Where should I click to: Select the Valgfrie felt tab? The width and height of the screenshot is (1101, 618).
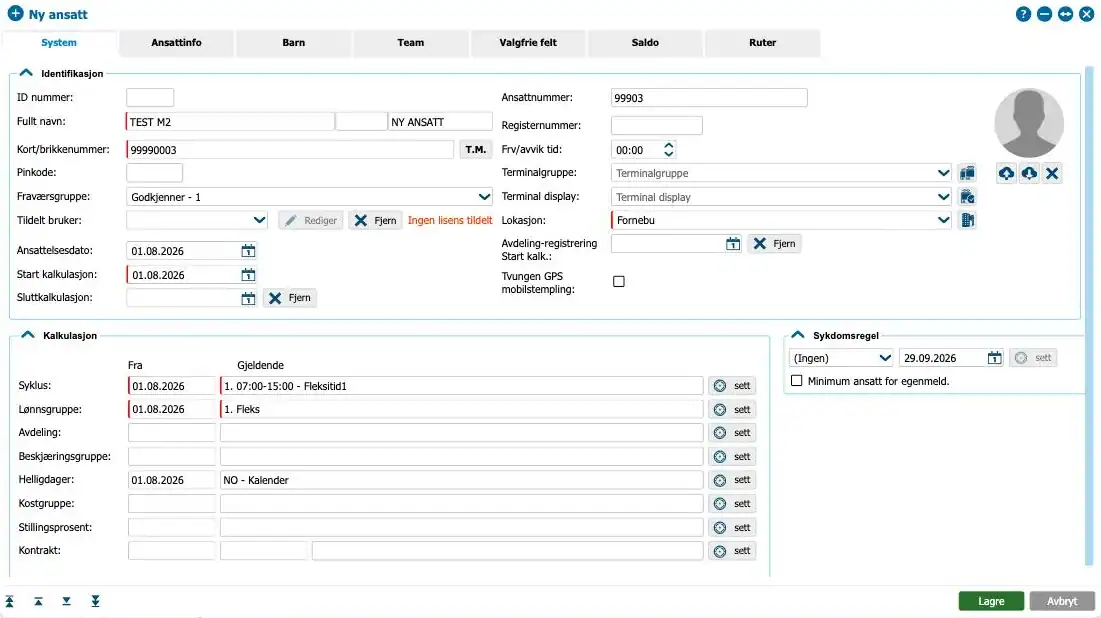[x=528, y=43]
